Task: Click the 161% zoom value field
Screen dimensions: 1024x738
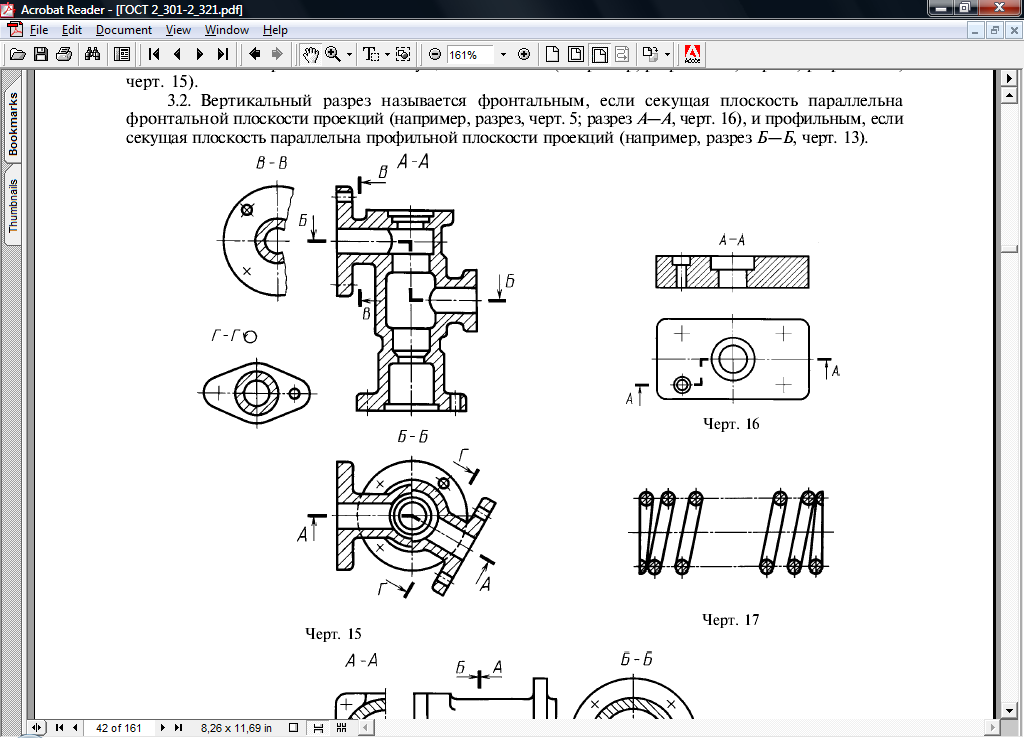Action: (470, 55)
